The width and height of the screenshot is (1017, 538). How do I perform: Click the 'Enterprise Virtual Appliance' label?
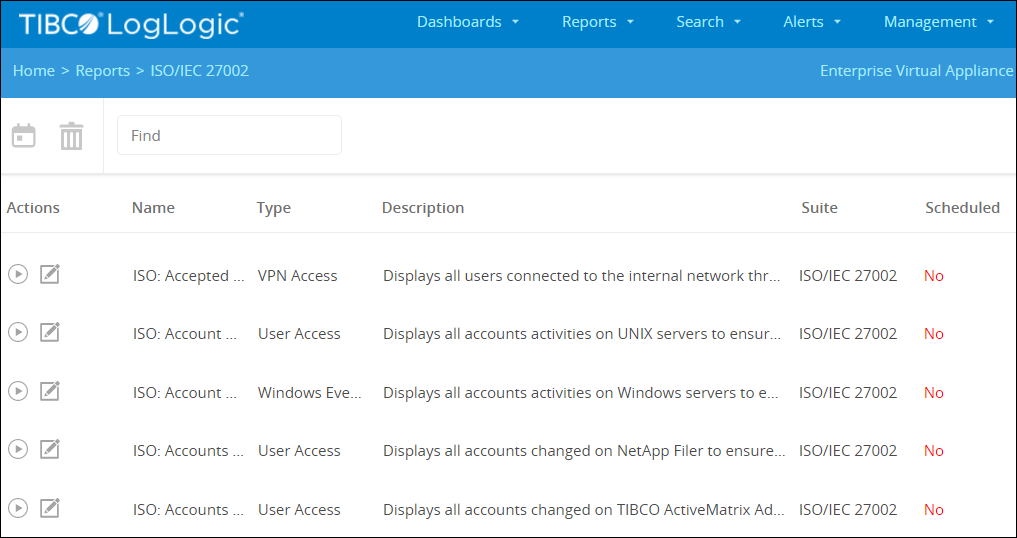pos(916,71)
